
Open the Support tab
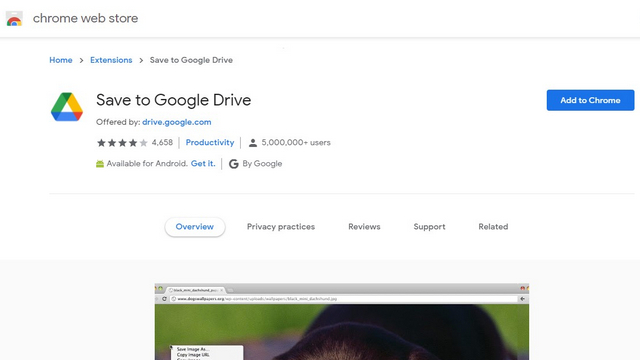point(429,227)
